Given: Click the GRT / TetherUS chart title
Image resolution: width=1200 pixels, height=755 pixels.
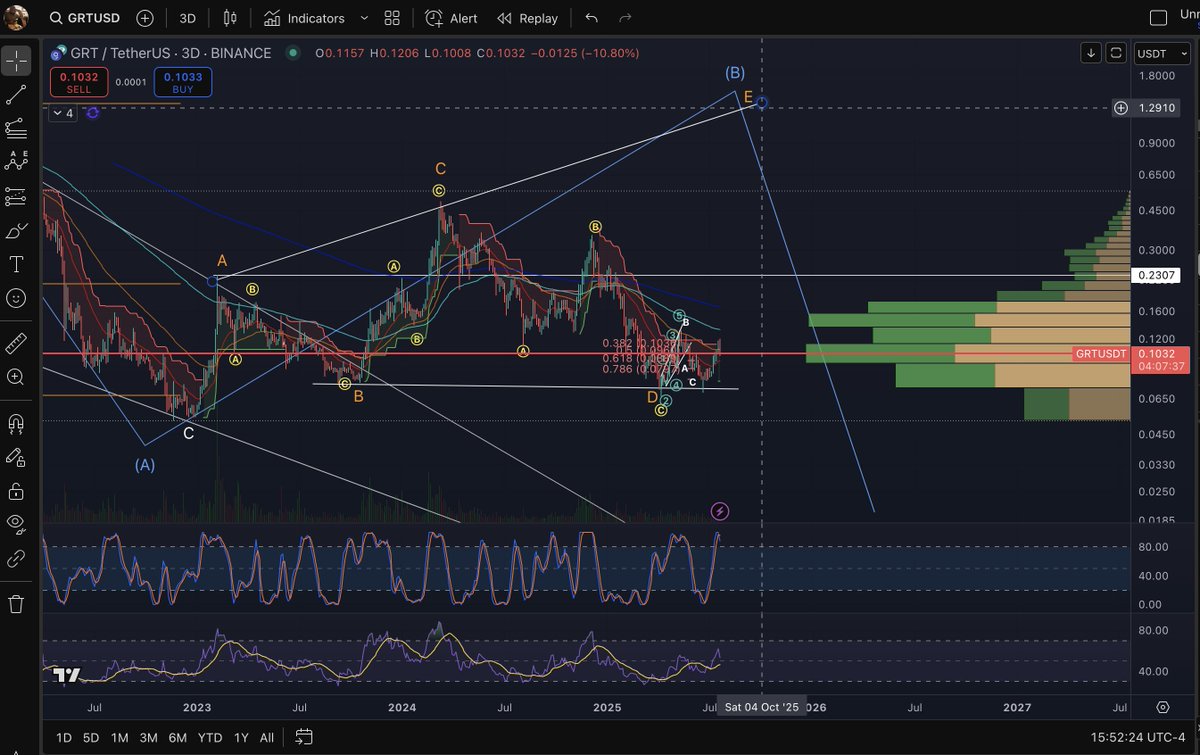Looking at the screenshot, I should [171, 53].
